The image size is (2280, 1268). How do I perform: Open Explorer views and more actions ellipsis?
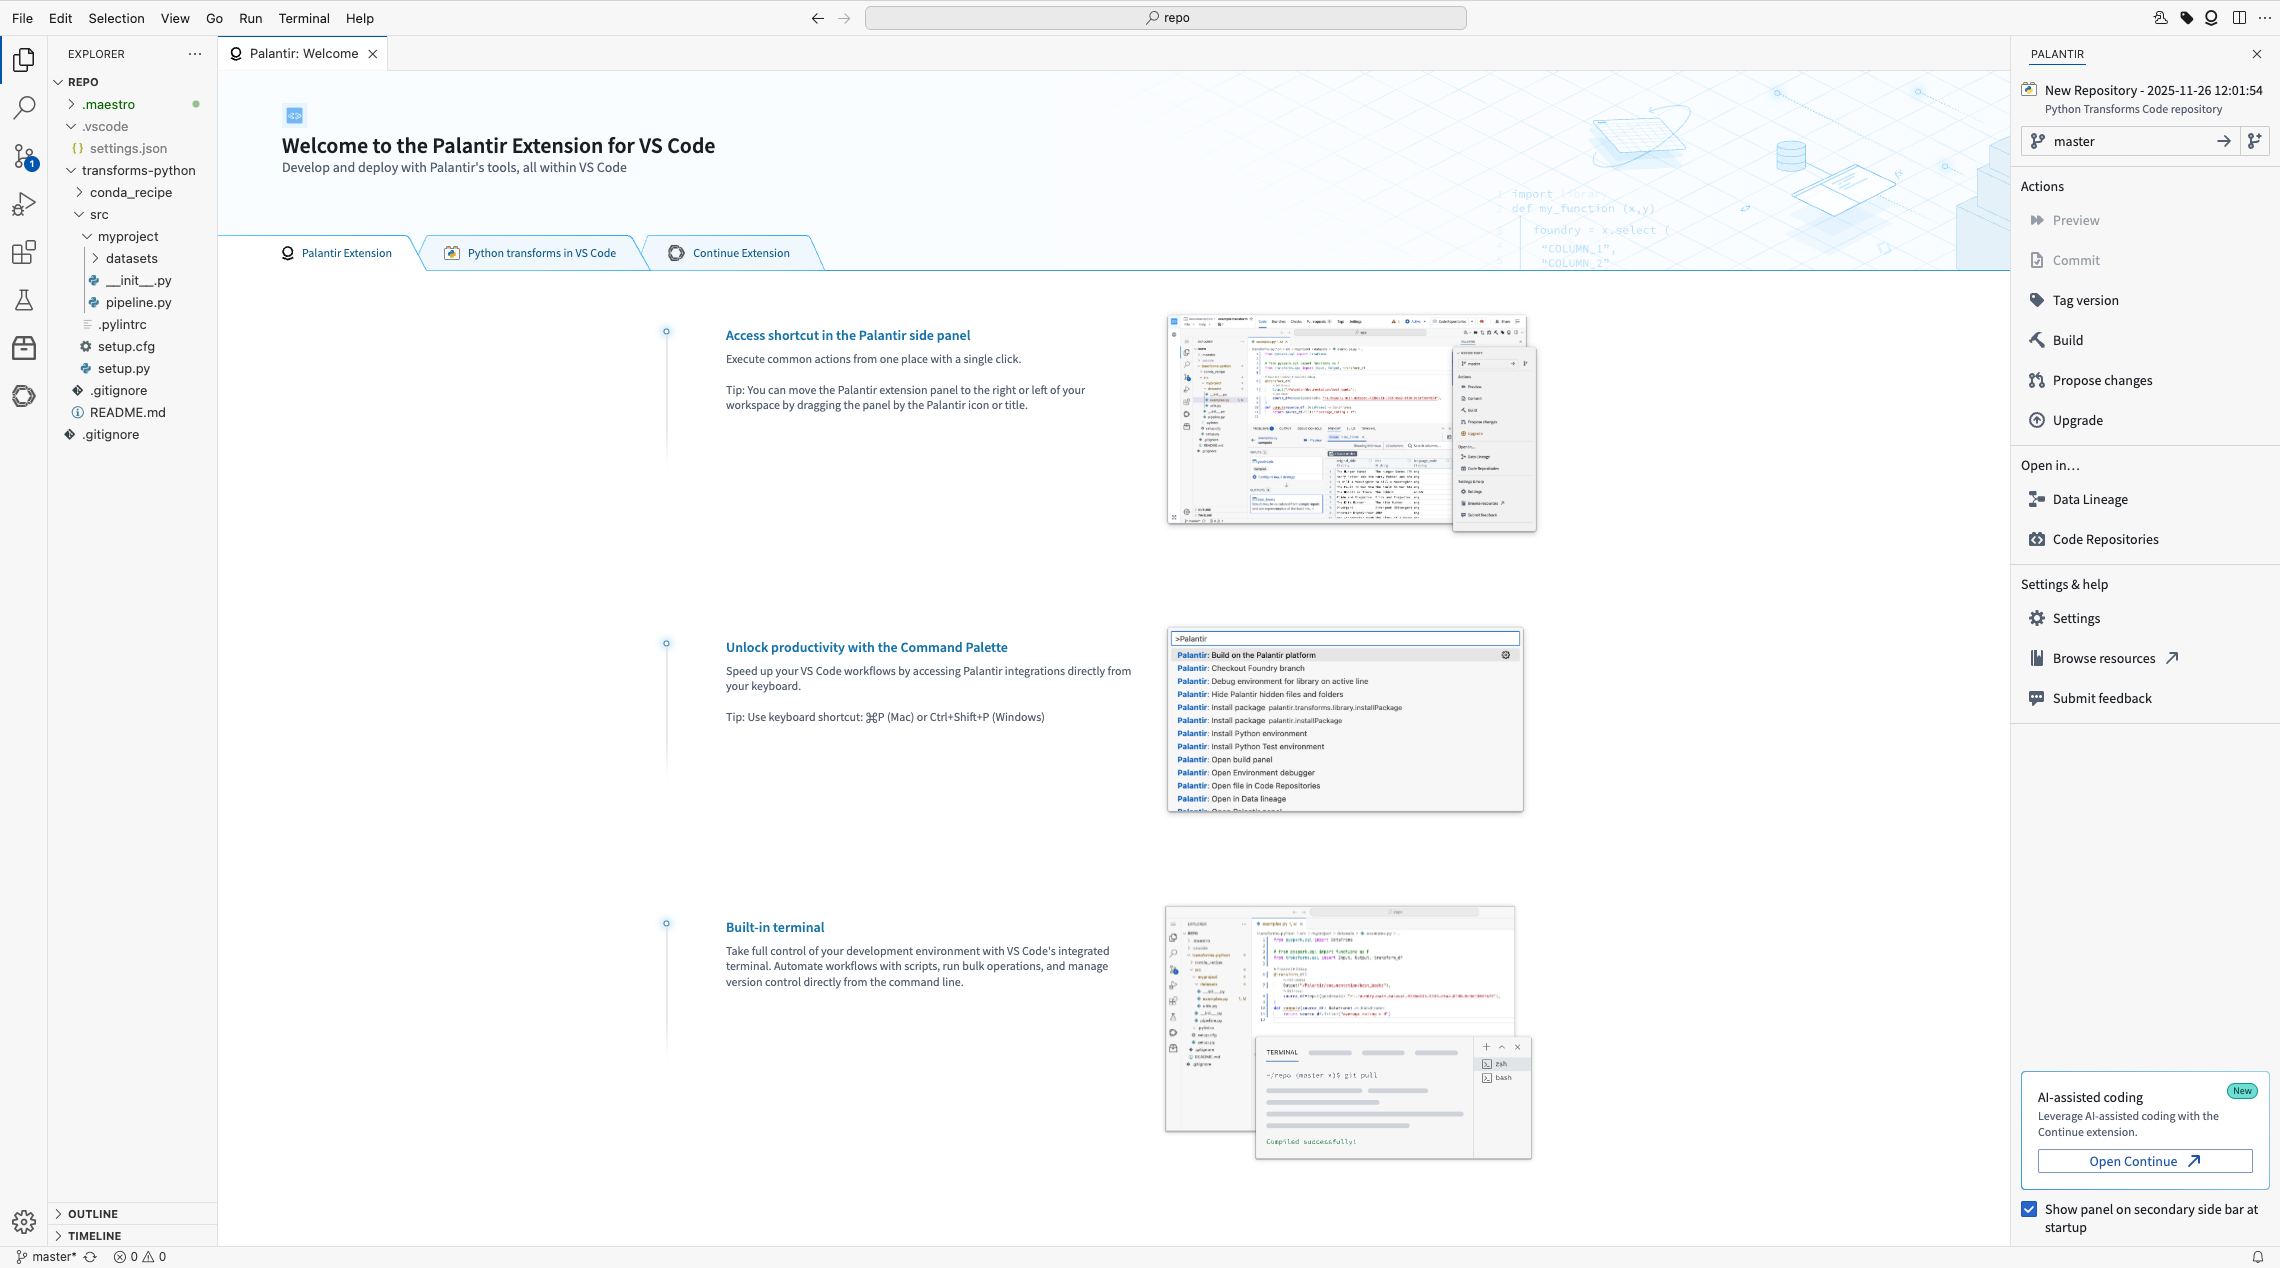point(195,54)
